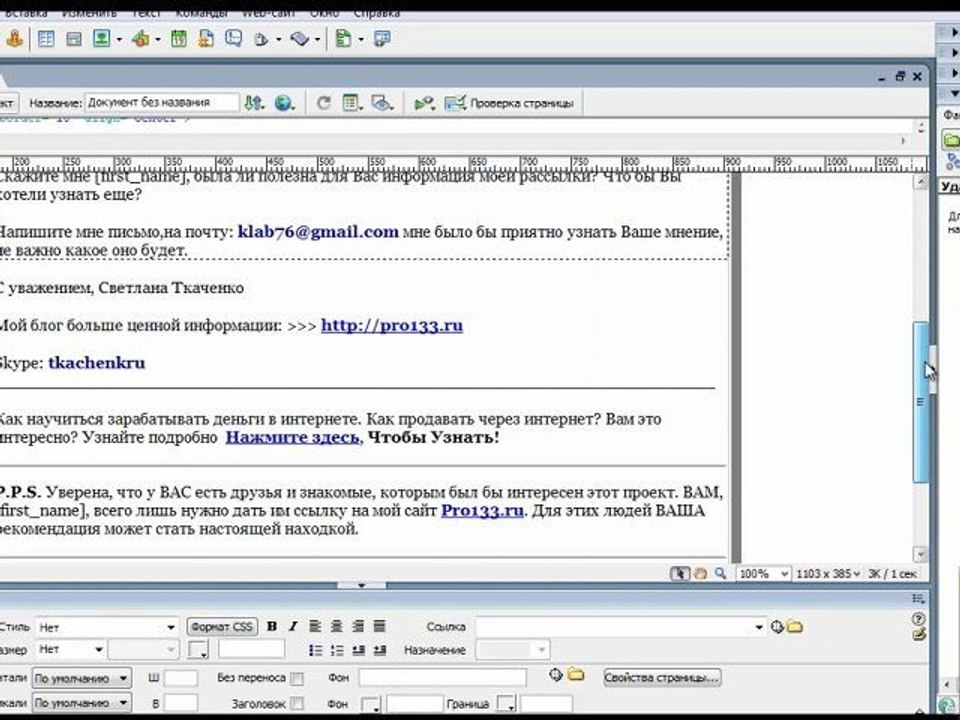Collapse the Properties panel arrow
960x720 pixels.
(361, 585)
